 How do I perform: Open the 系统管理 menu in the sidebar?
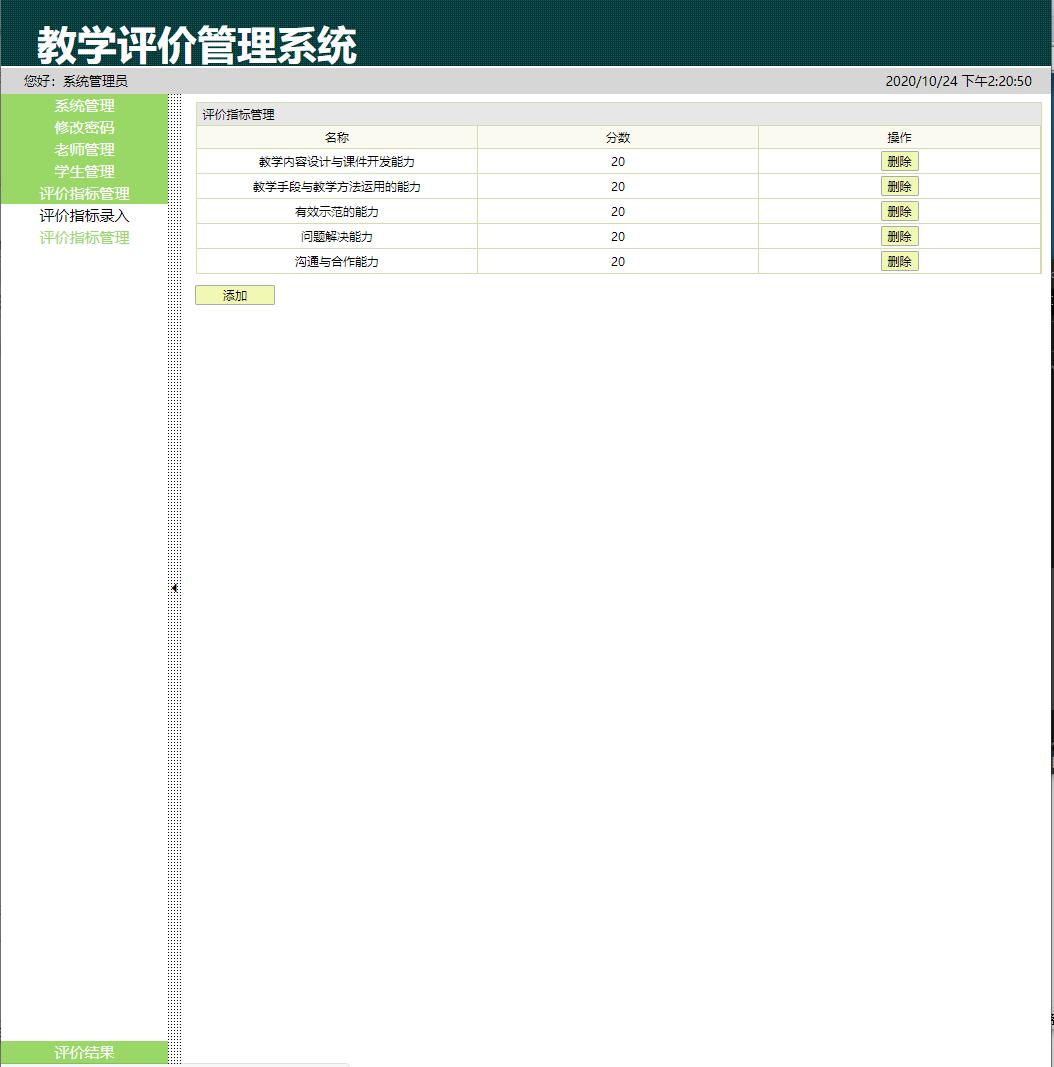coord(86,104)
